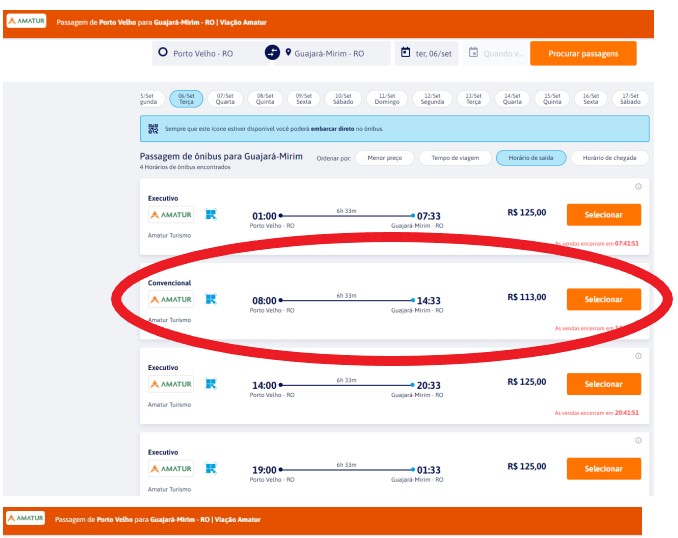Click the swap origin and destination icon

tap(272, 53)
